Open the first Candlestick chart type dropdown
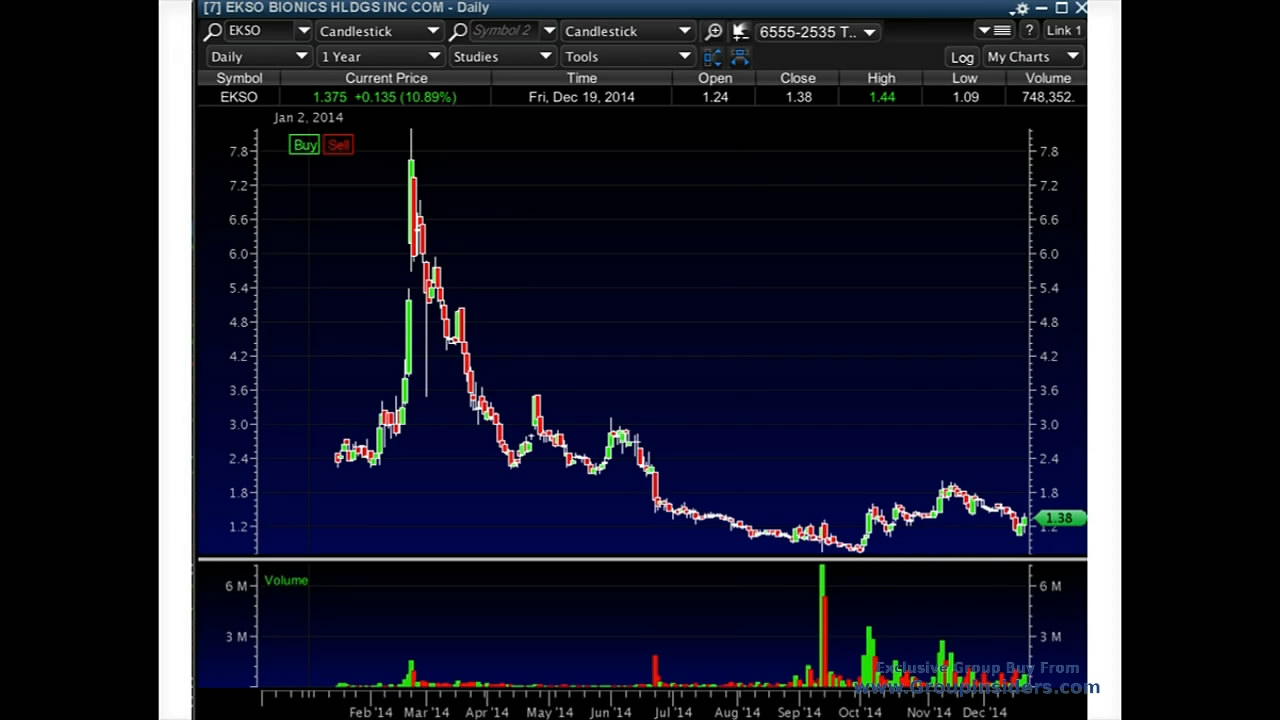Viewport: 1280px width, 720px height. 378,31
